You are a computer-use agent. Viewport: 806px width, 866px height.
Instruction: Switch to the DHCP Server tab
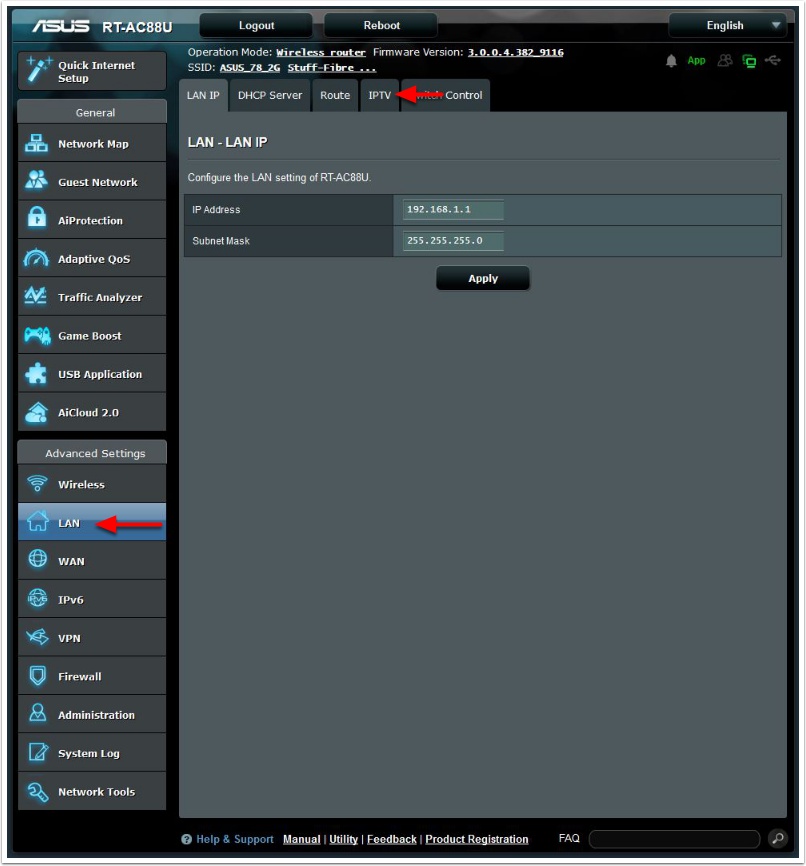pyautogui.click(x=270, y=96)
